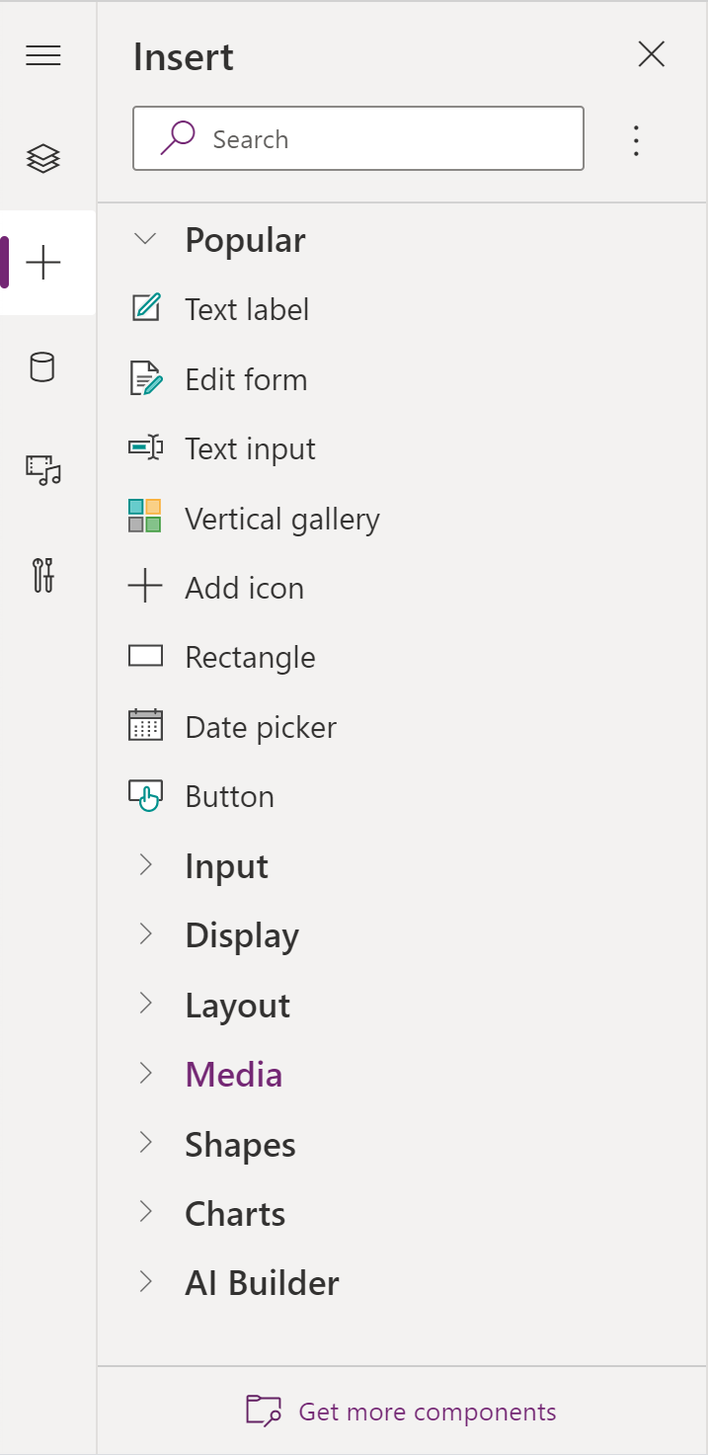
Task: Expand the Shapes category chevron
Action: tap(146, 1142)
